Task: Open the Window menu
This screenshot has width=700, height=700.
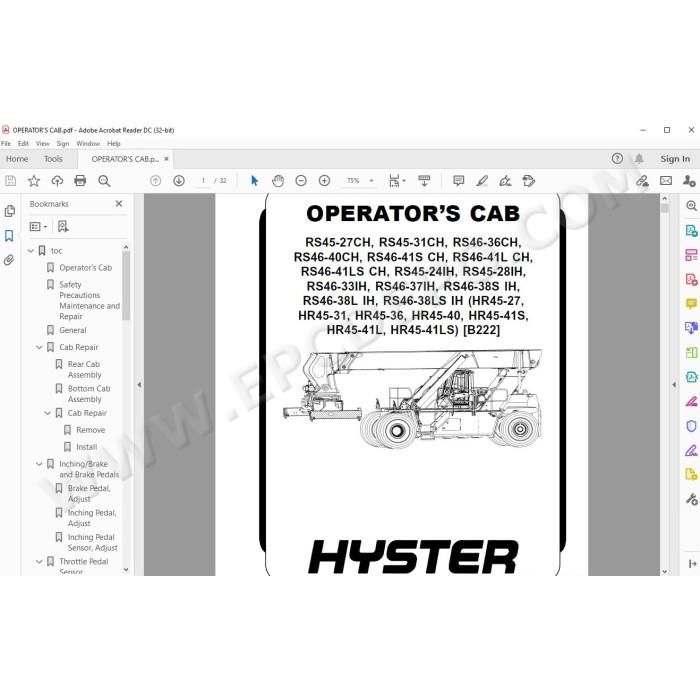Action: [88, 143]
